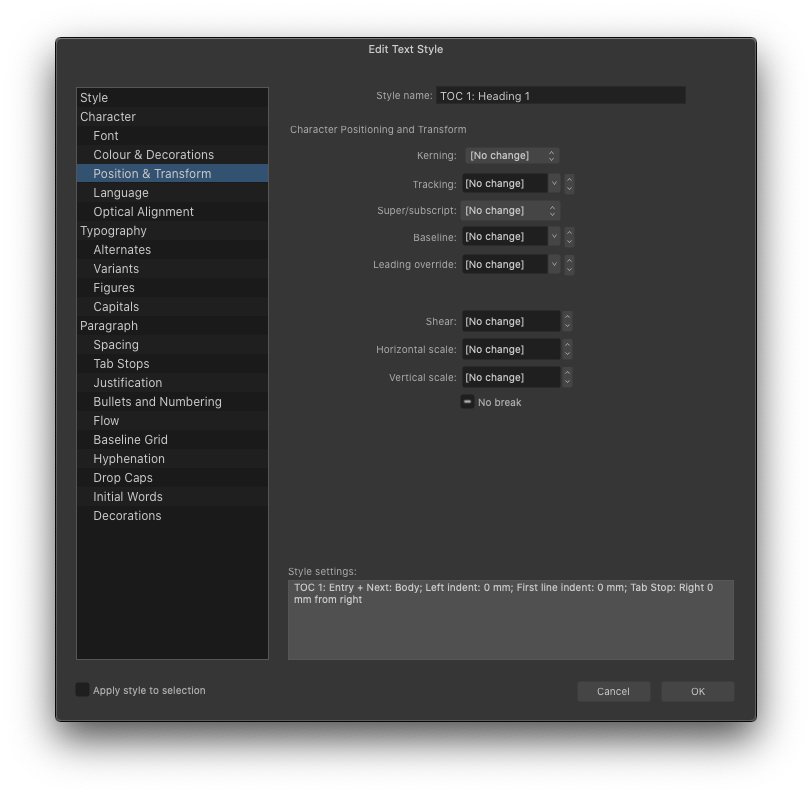Confirm changes with the OK button
The height and width of the screenshot is (795, 812).
tap(697, 691)
